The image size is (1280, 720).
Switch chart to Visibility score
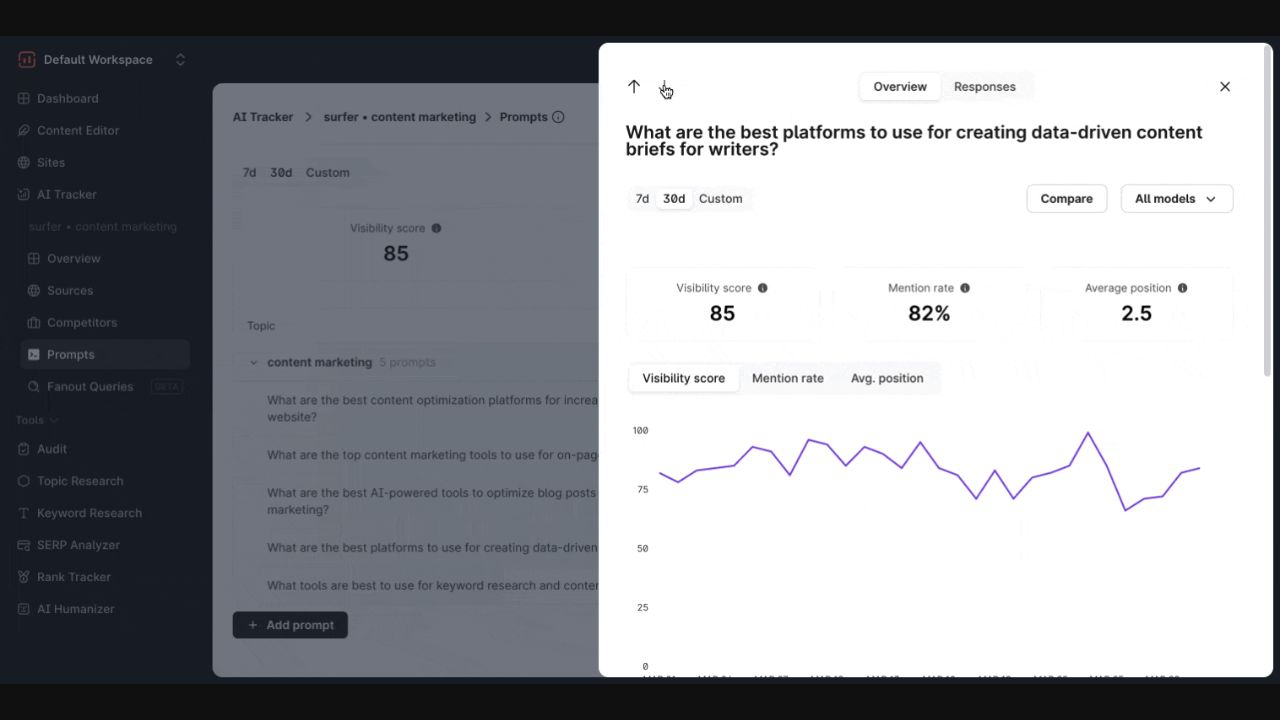(684, 378)
